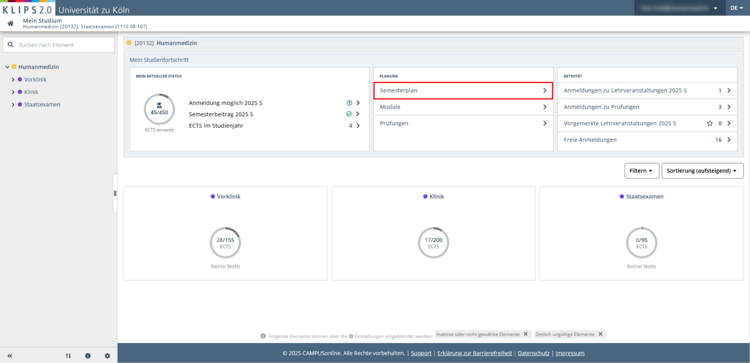The width and height of the screenshot is (750, 363).
Task: Click the Staatsexamen card title
Action: click(x=645, y=196)
